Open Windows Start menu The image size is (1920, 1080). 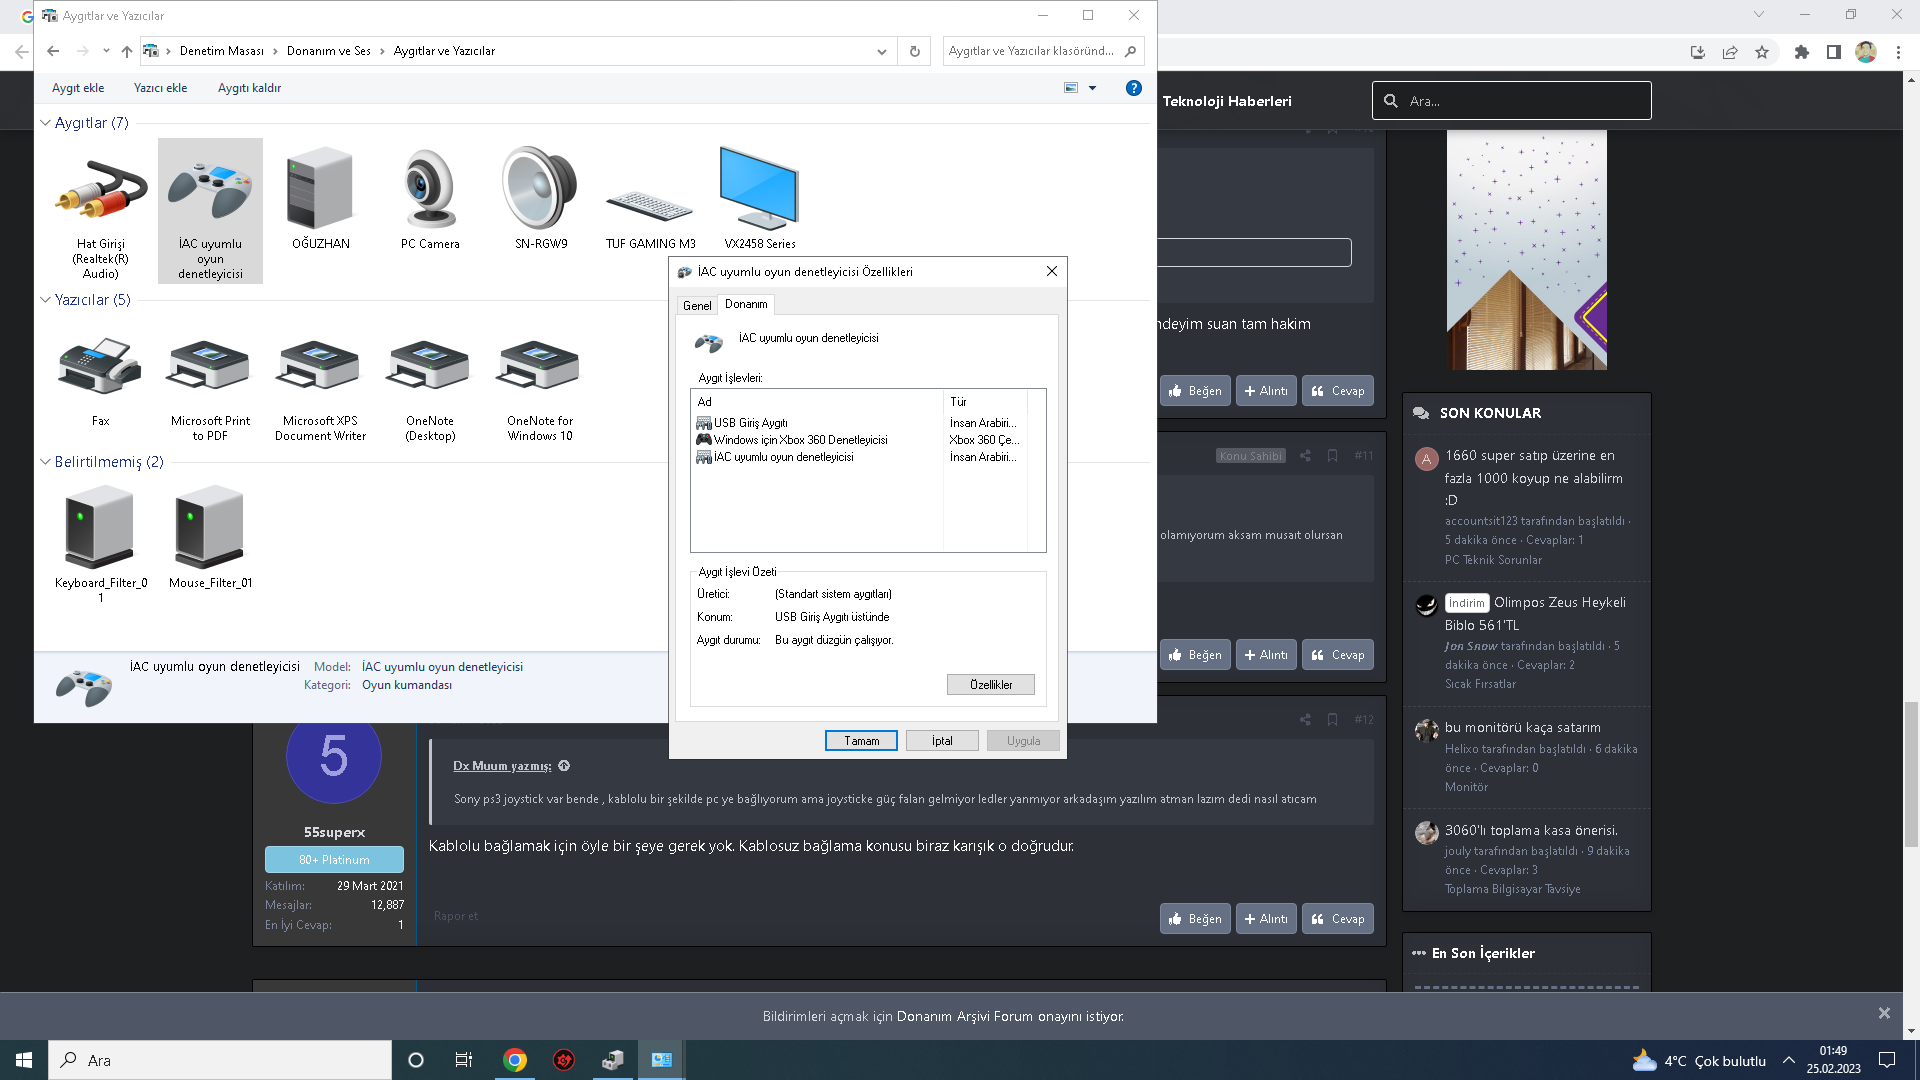click(24, 1060)
